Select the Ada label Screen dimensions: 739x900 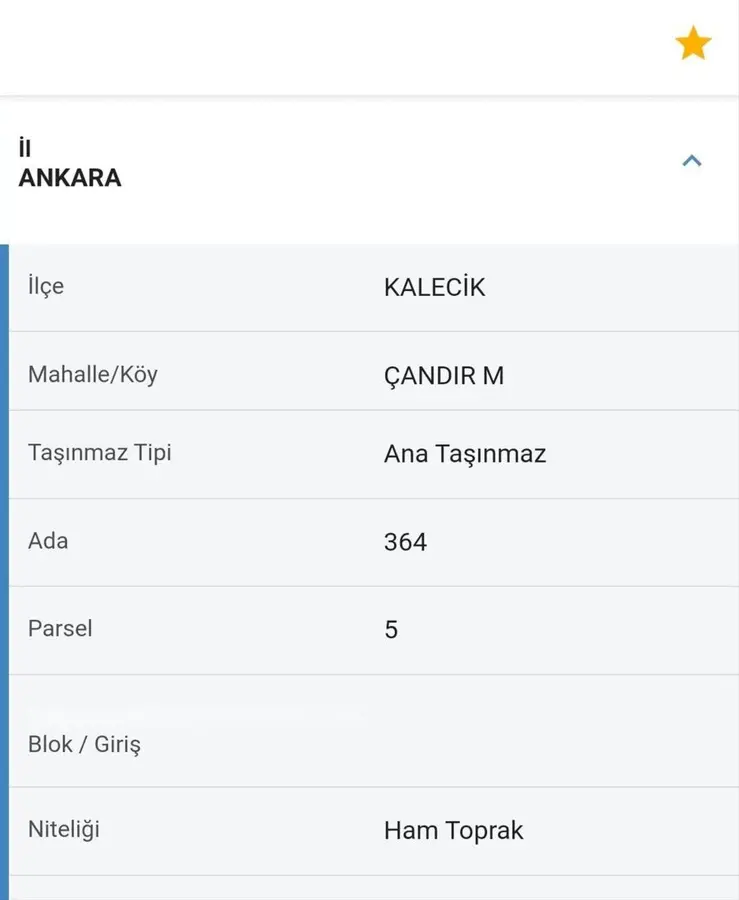click(48, 541)
